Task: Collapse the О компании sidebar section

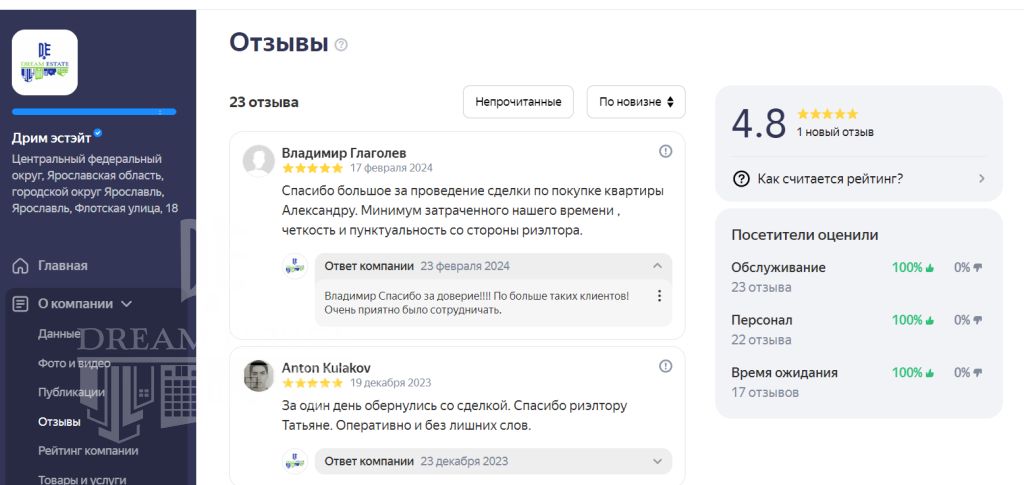Action: [126, 304]
